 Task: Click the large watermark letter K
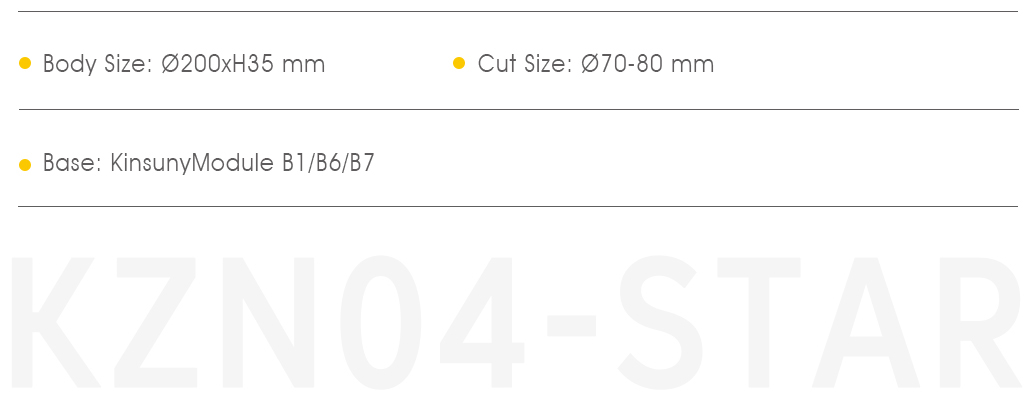(55, 322)
